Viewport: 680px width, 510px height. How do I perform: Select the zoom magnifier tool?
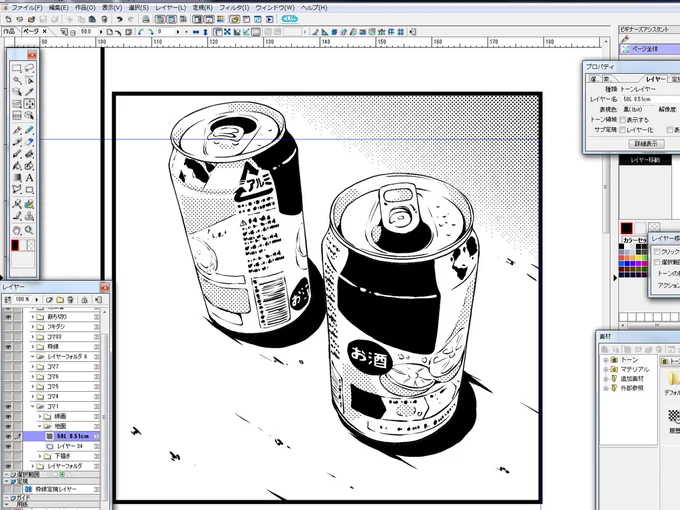coord(29,230)
